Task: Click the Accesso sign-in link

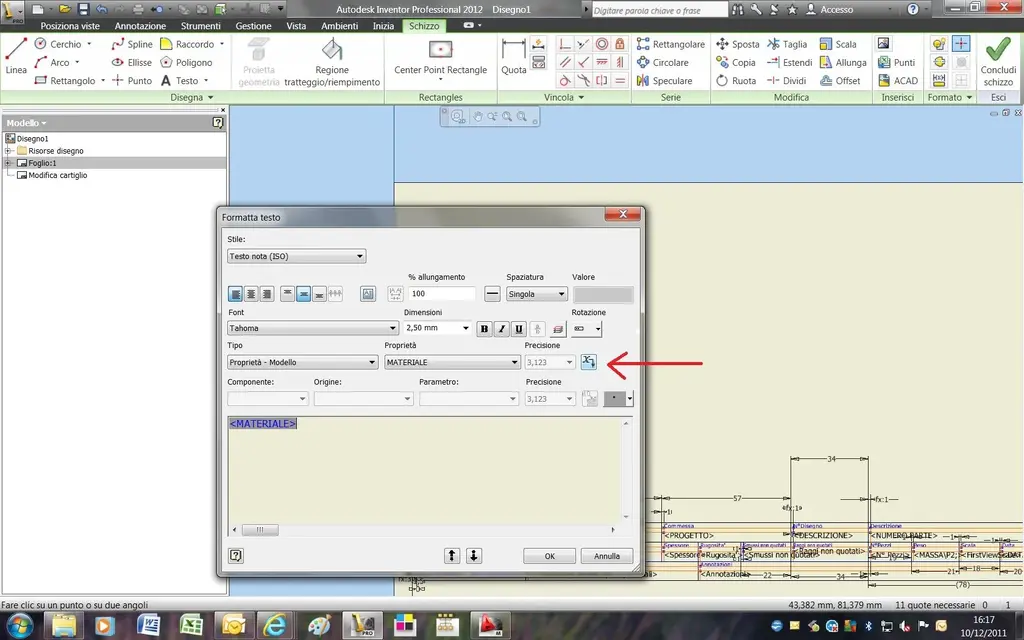Action: (830, 9)
